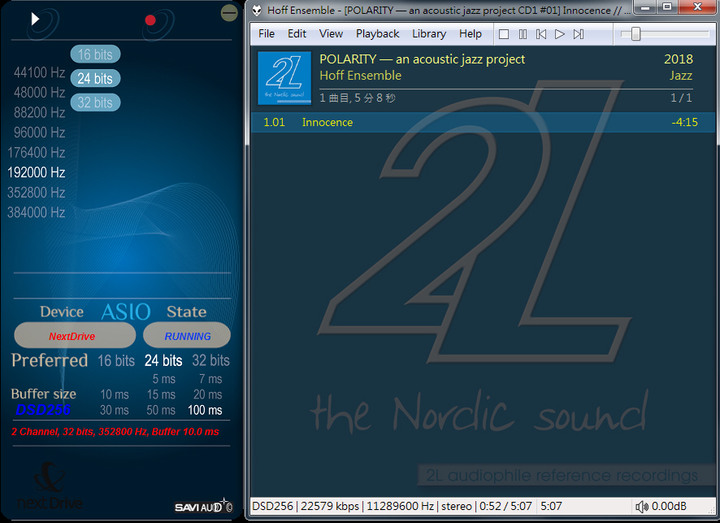
Task: Open the File menu
Action: click(x=266, y=34)
